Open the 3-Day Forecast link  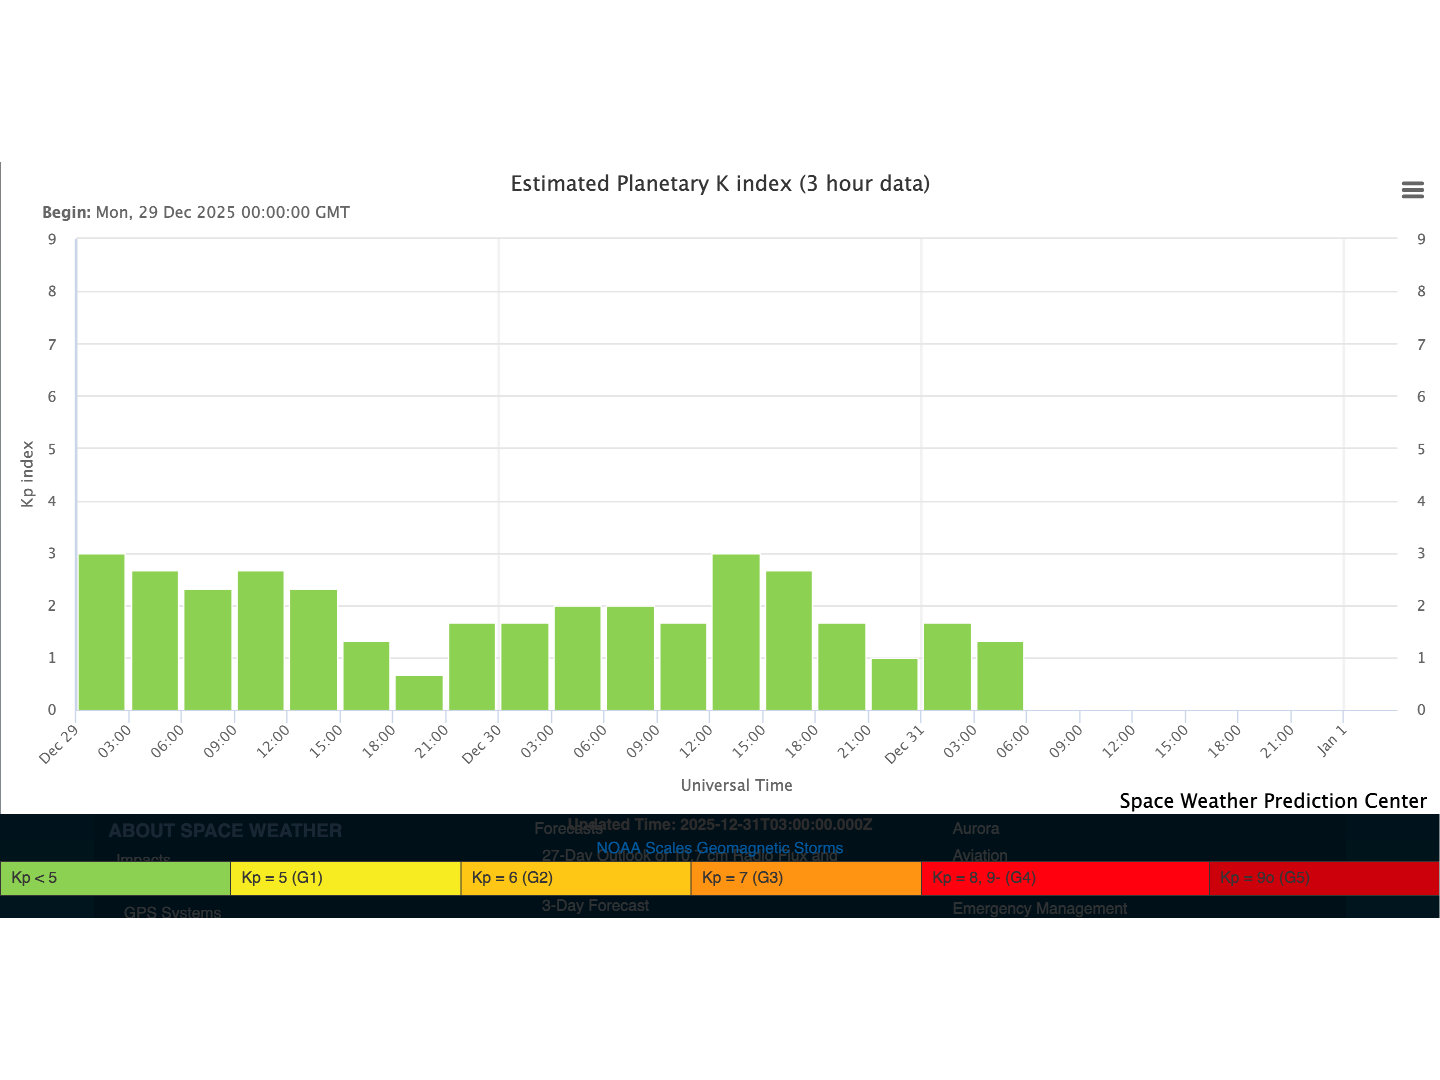click(595, 905)
